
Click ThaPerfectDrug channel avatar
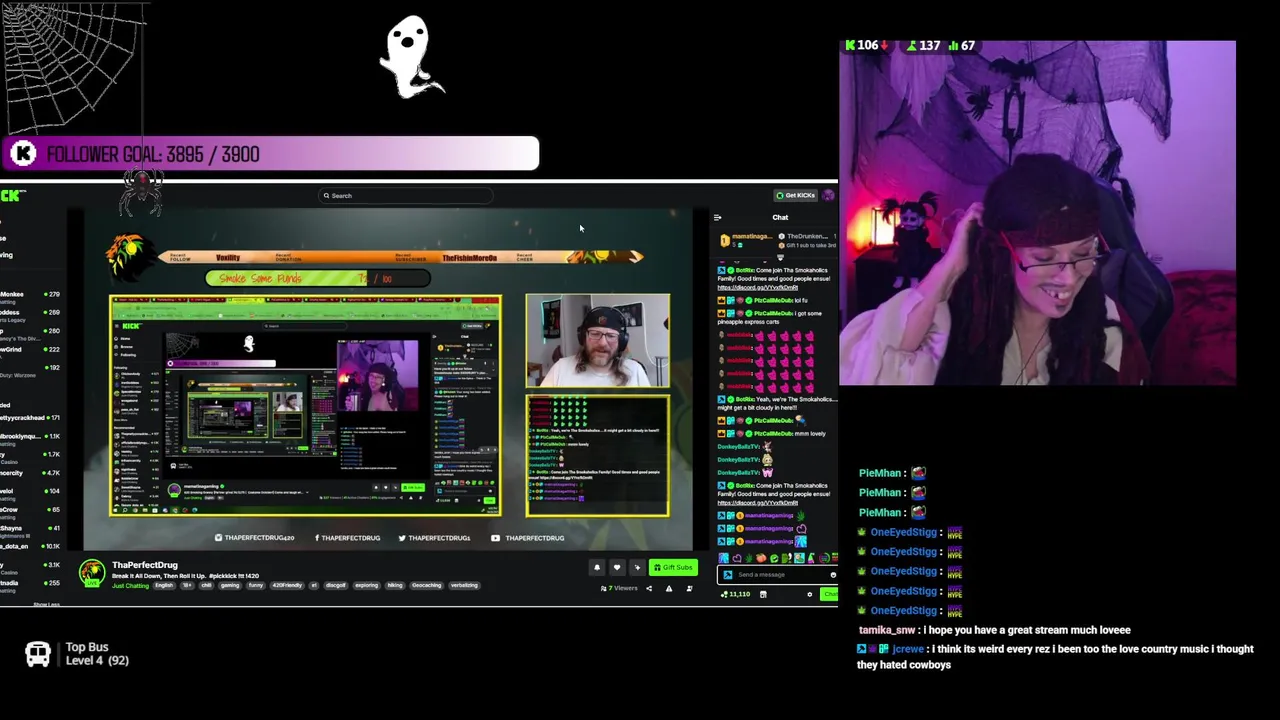pyautogui.click(x=92, y=573)
